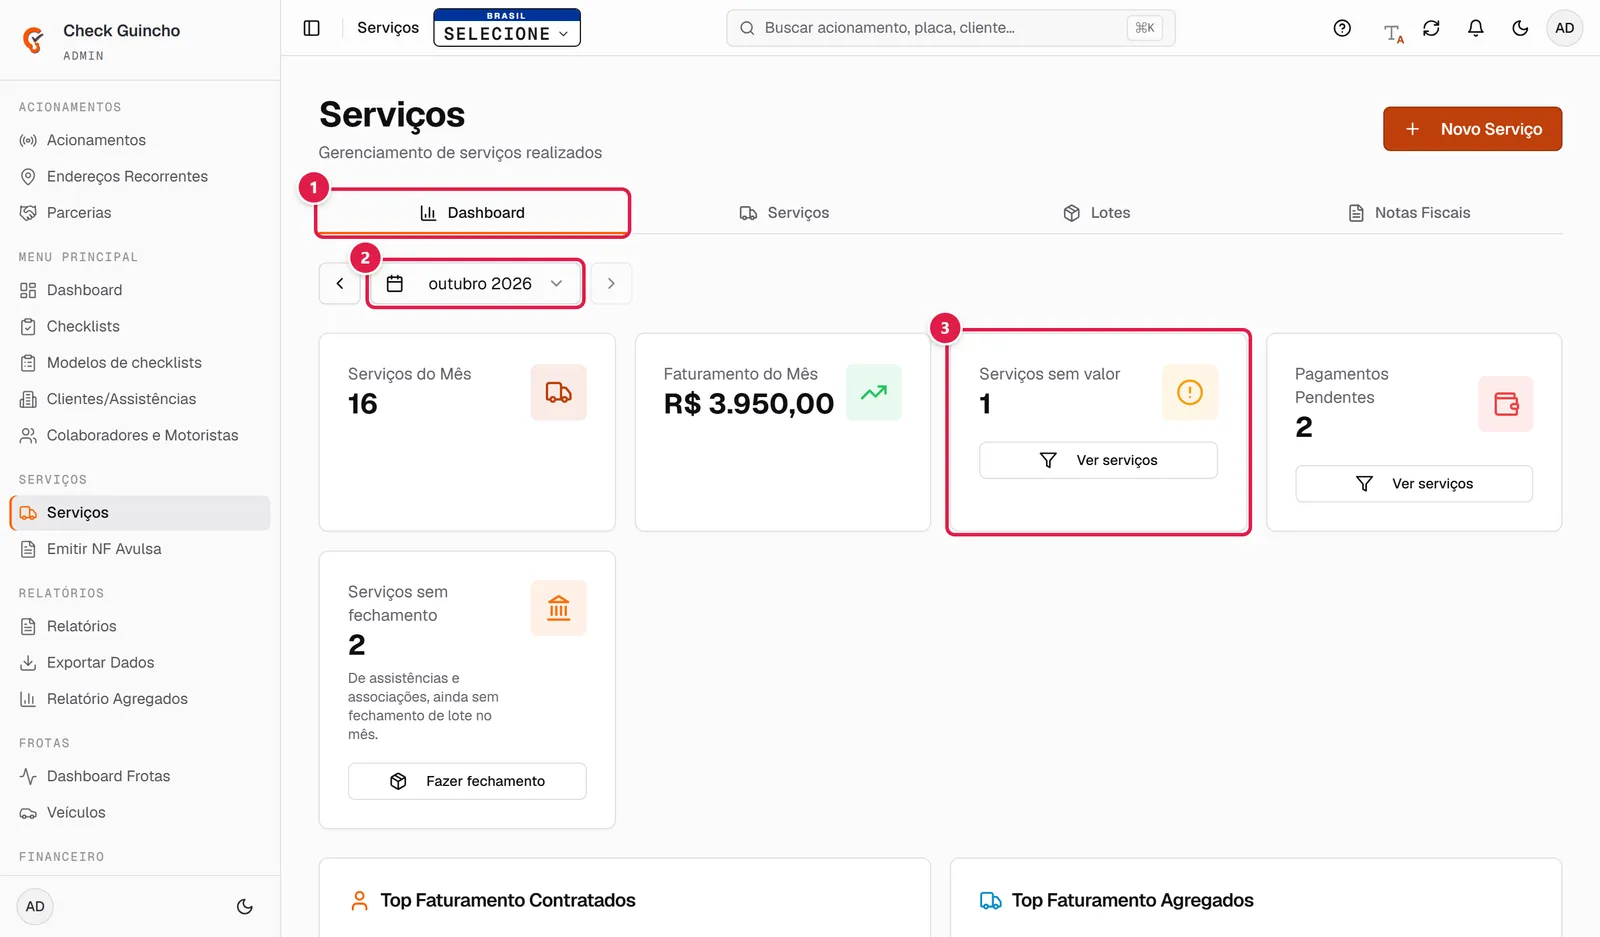Click Ver serviços under Pagamentos Pendentes
Viewport: 1600px width, 937px height.
coord(1414,484)
